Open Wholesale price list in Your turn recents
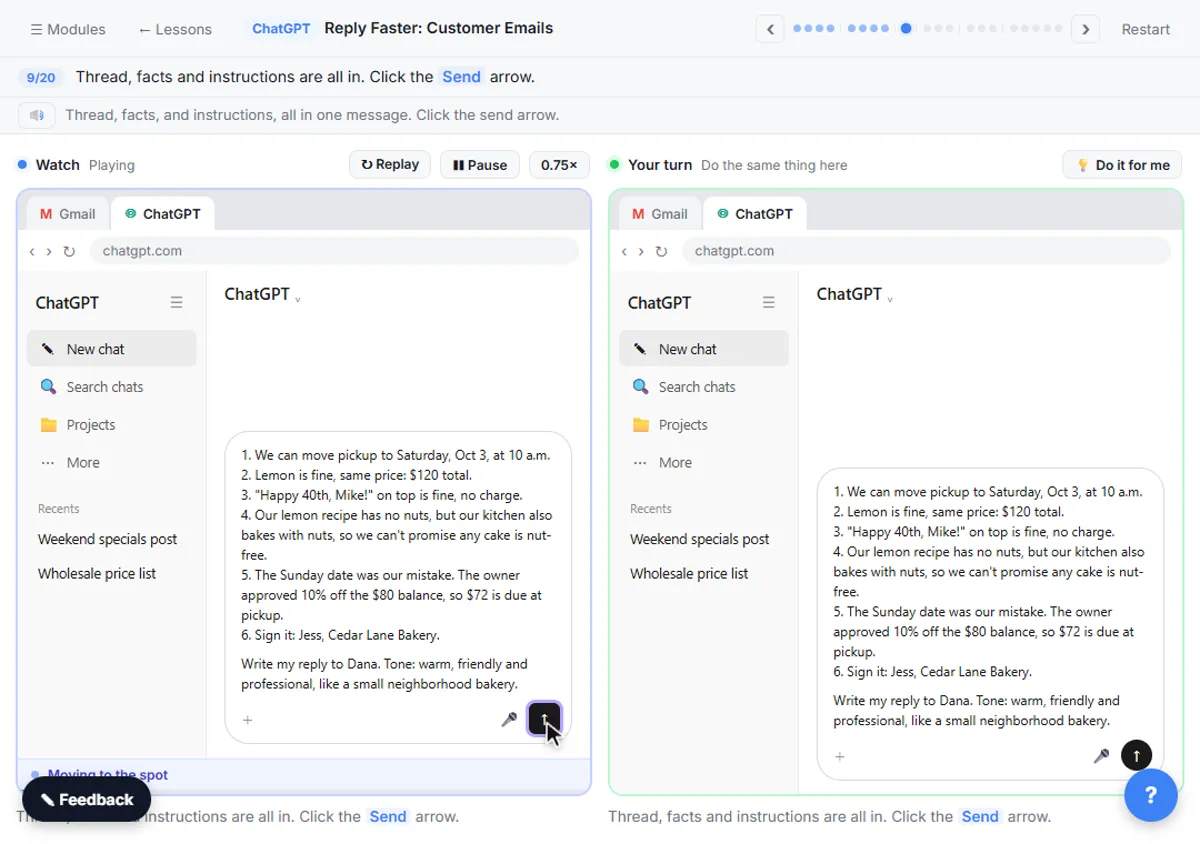 [x=689, y=574]
